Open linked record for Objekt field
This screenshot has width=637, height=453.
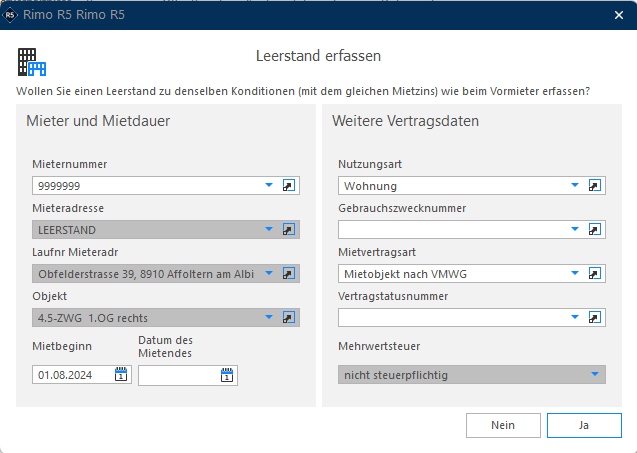288,317
